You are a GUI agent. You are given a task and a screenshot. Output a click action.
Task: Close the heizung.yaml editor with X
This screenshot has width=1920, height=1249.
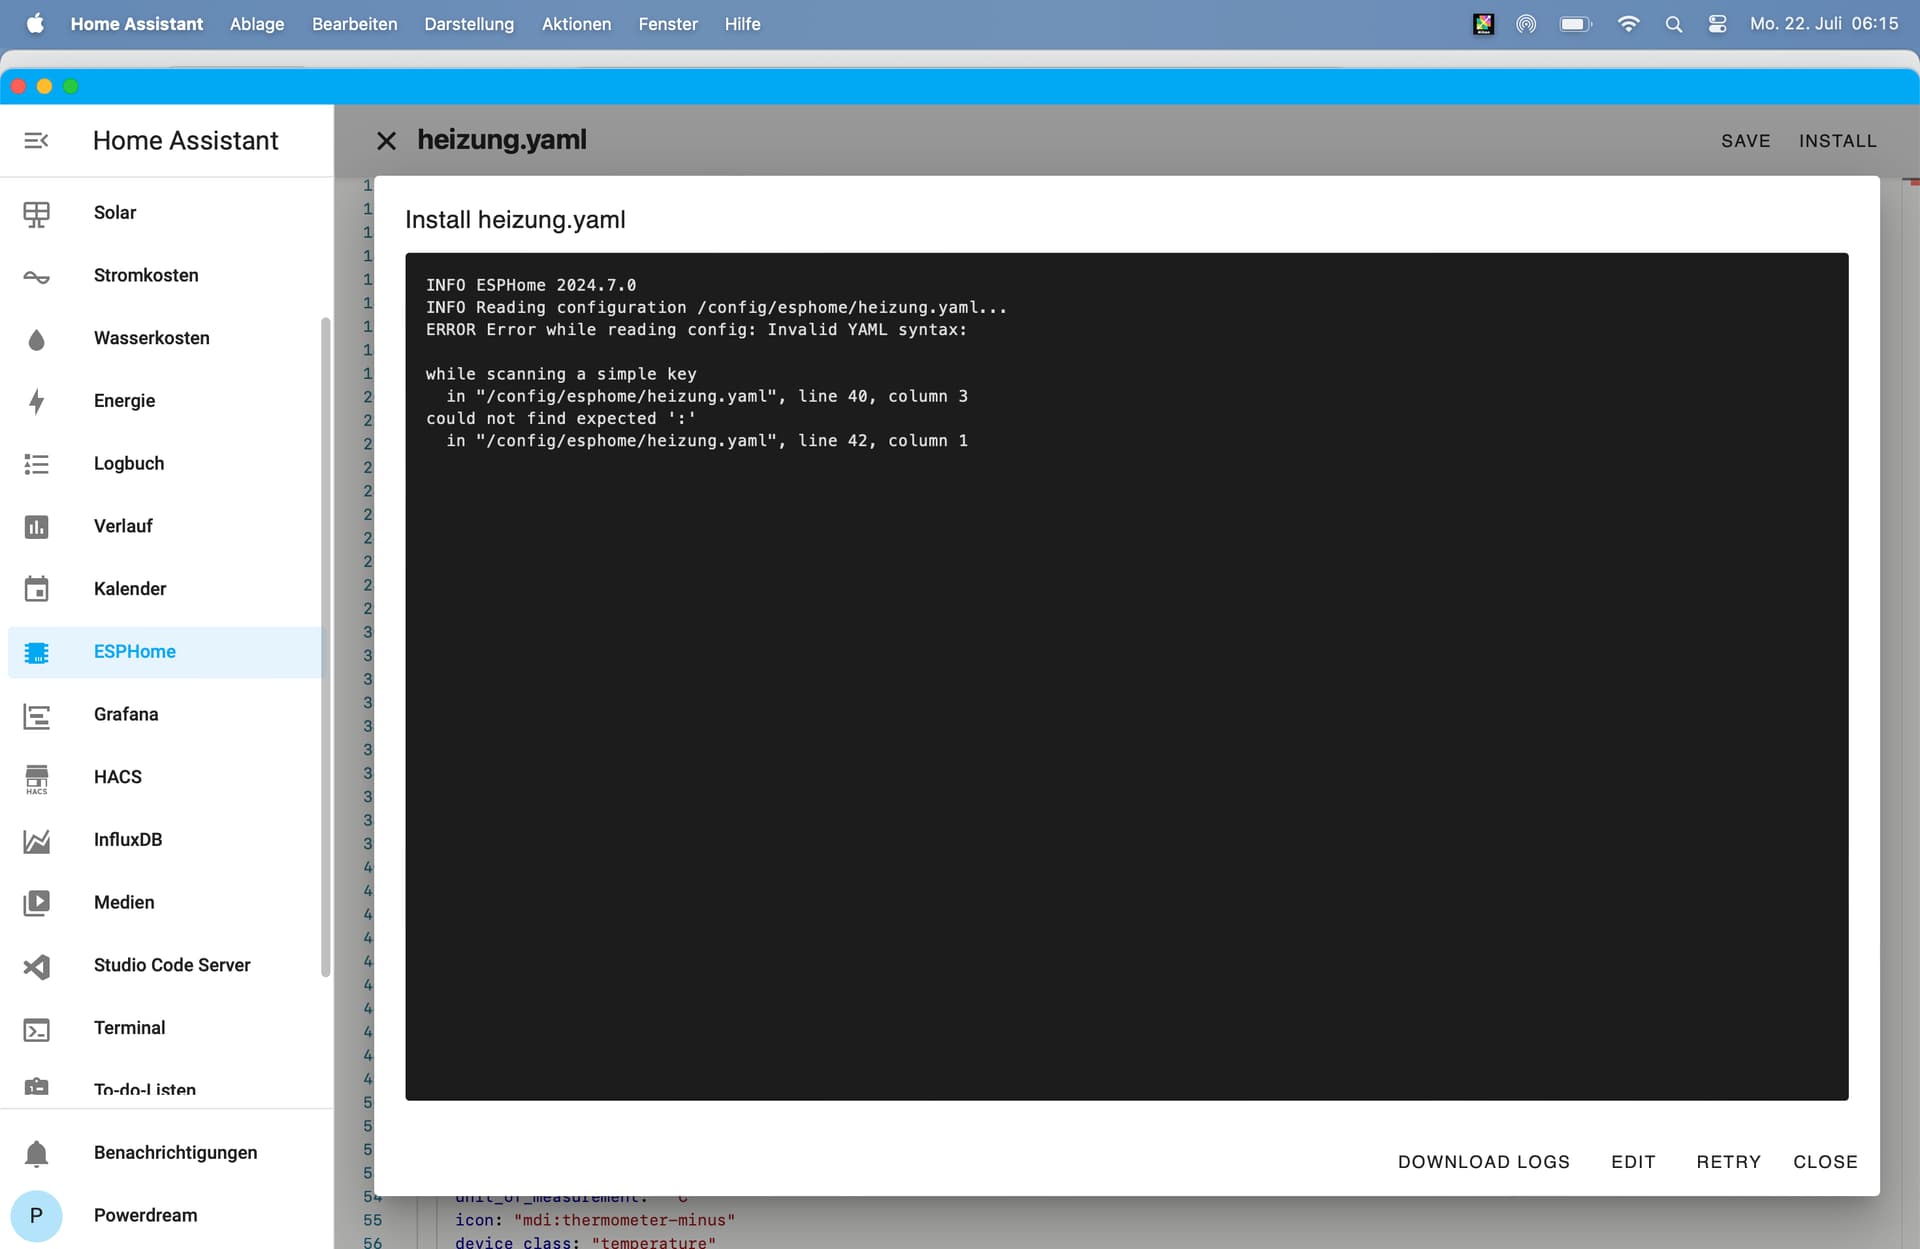(x=386, y=141)
